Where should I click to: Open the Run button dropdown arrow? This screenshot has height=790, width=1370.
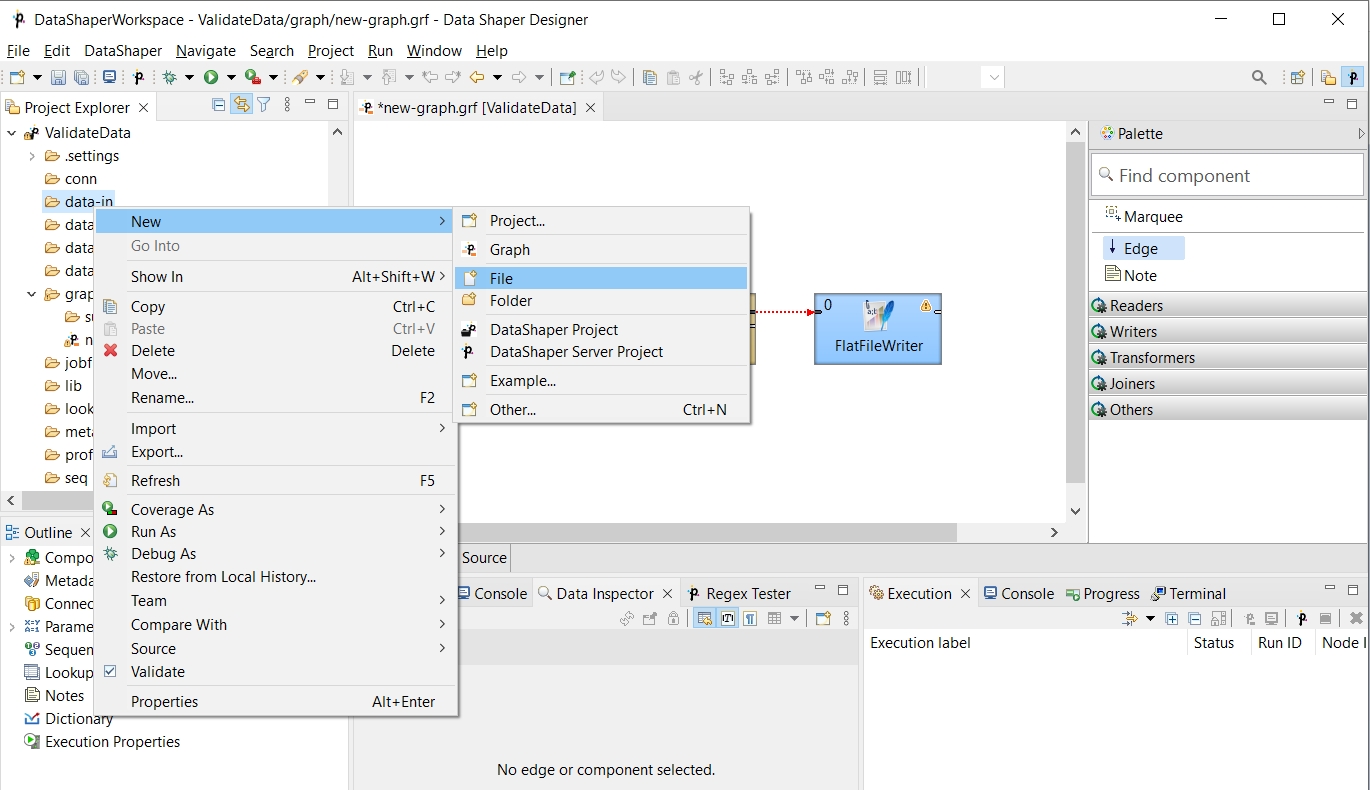tap(231, 77)
